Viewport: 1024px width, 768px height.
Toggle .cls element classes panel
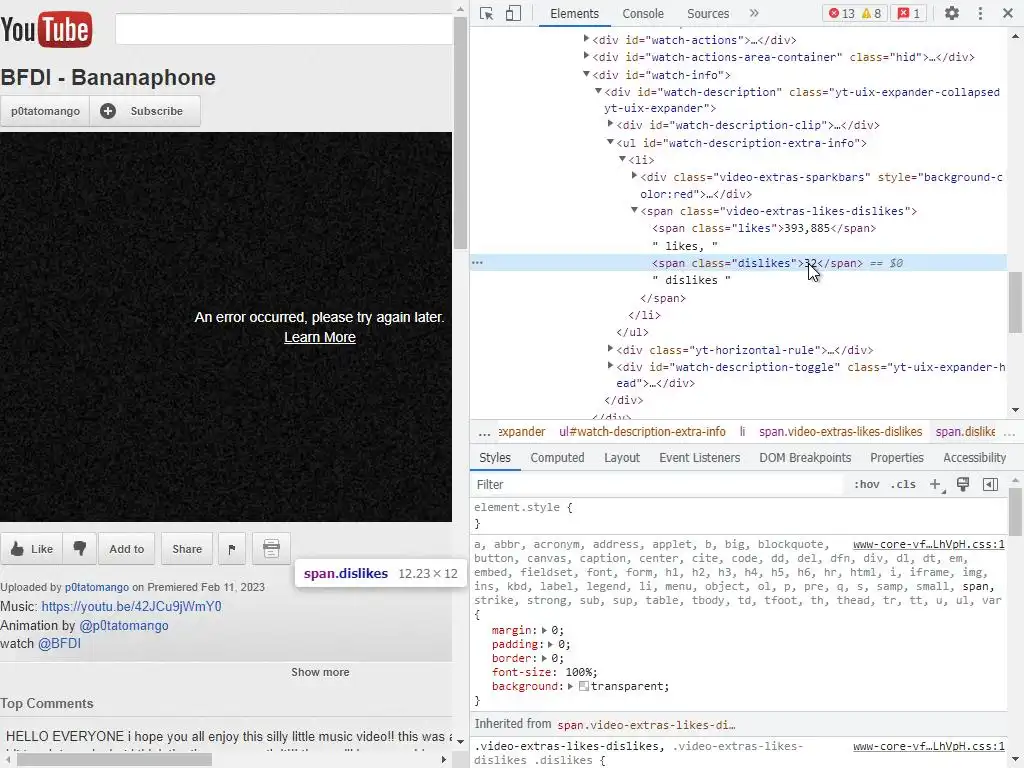pos(903,485)
